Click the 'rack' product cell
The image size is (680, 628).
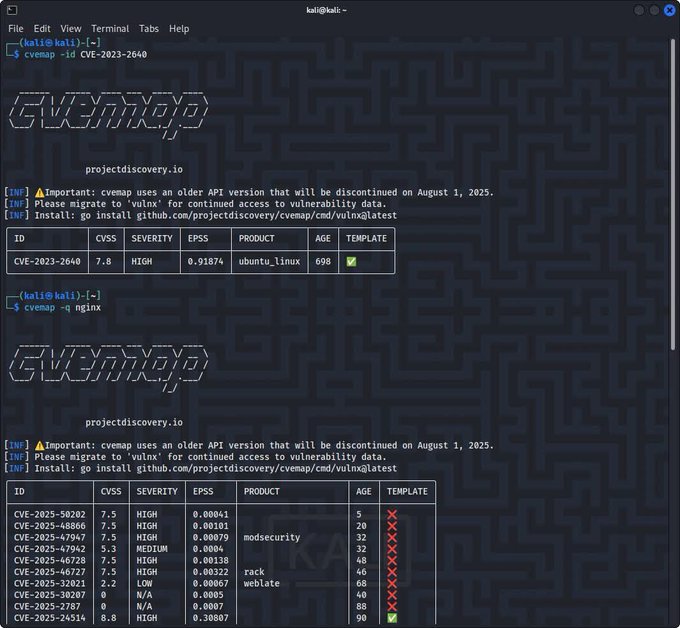point(254,572)
